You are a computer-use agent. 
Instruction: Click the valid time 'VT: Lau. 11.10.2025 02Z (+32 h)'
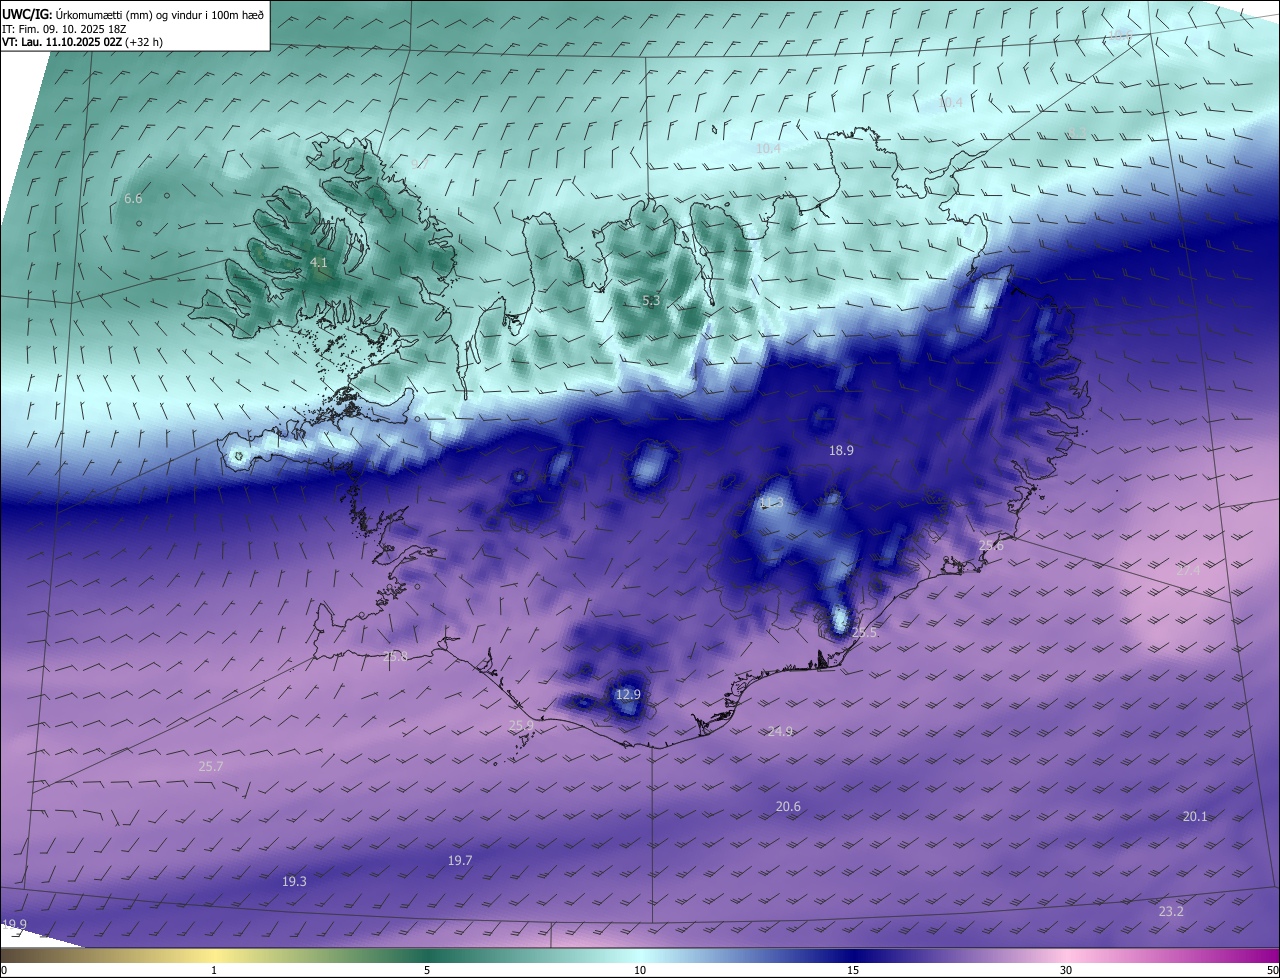coord(83,42)
